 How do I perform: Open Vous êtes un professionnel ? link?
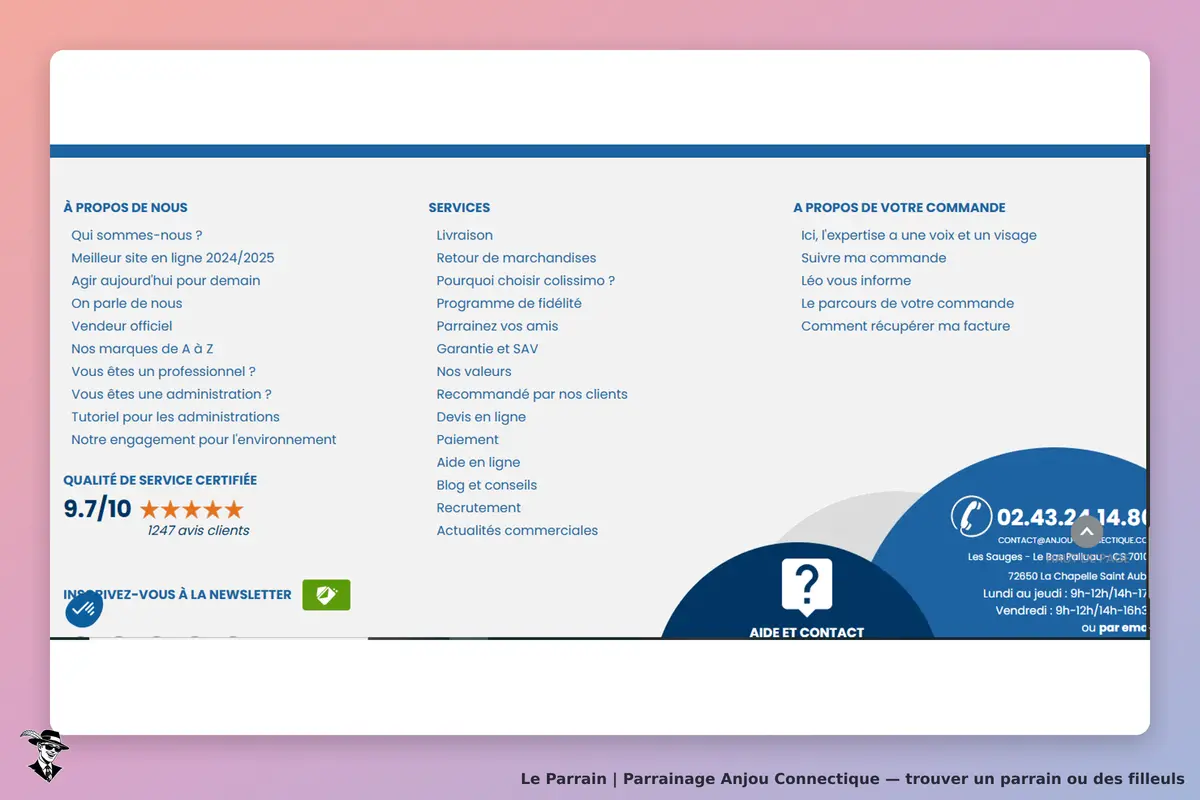[164, 371]
